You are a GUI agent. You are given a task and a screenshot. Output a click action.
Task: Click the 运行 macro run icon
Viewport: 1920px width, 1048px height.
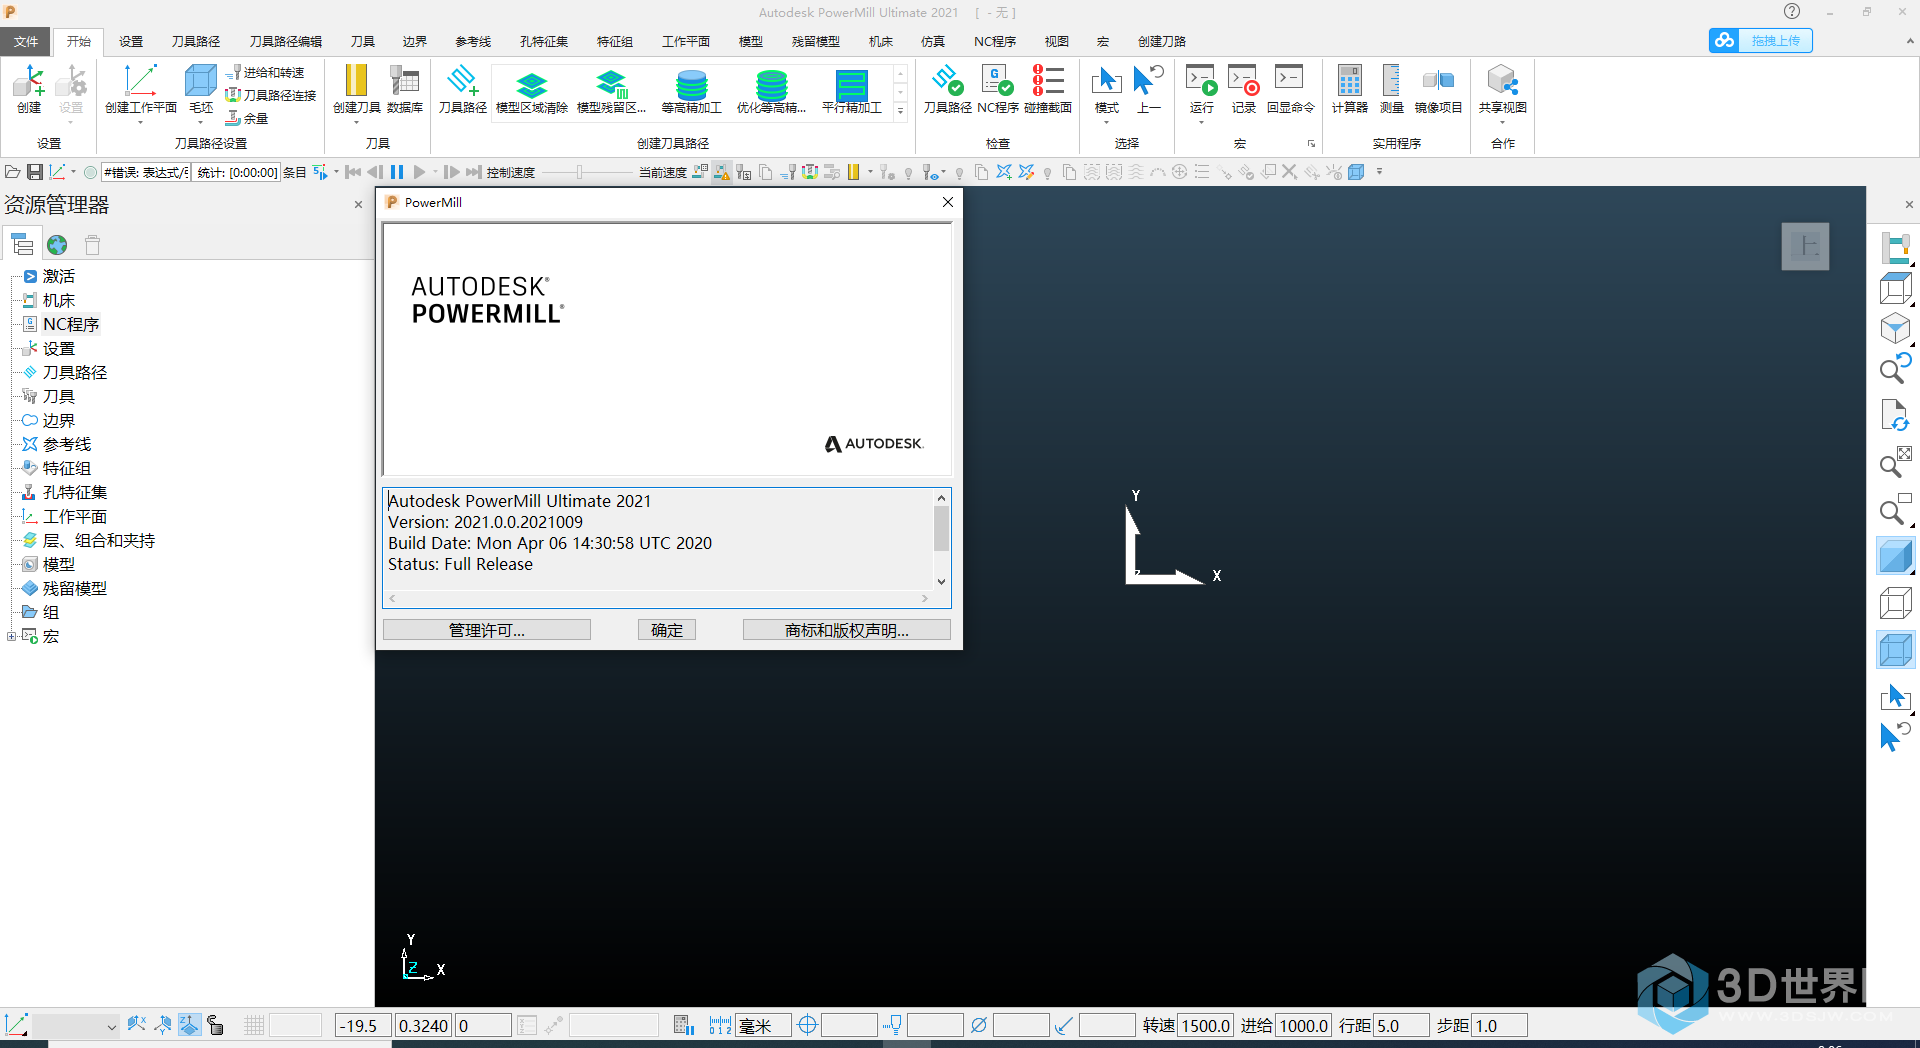pos(1201,81)
